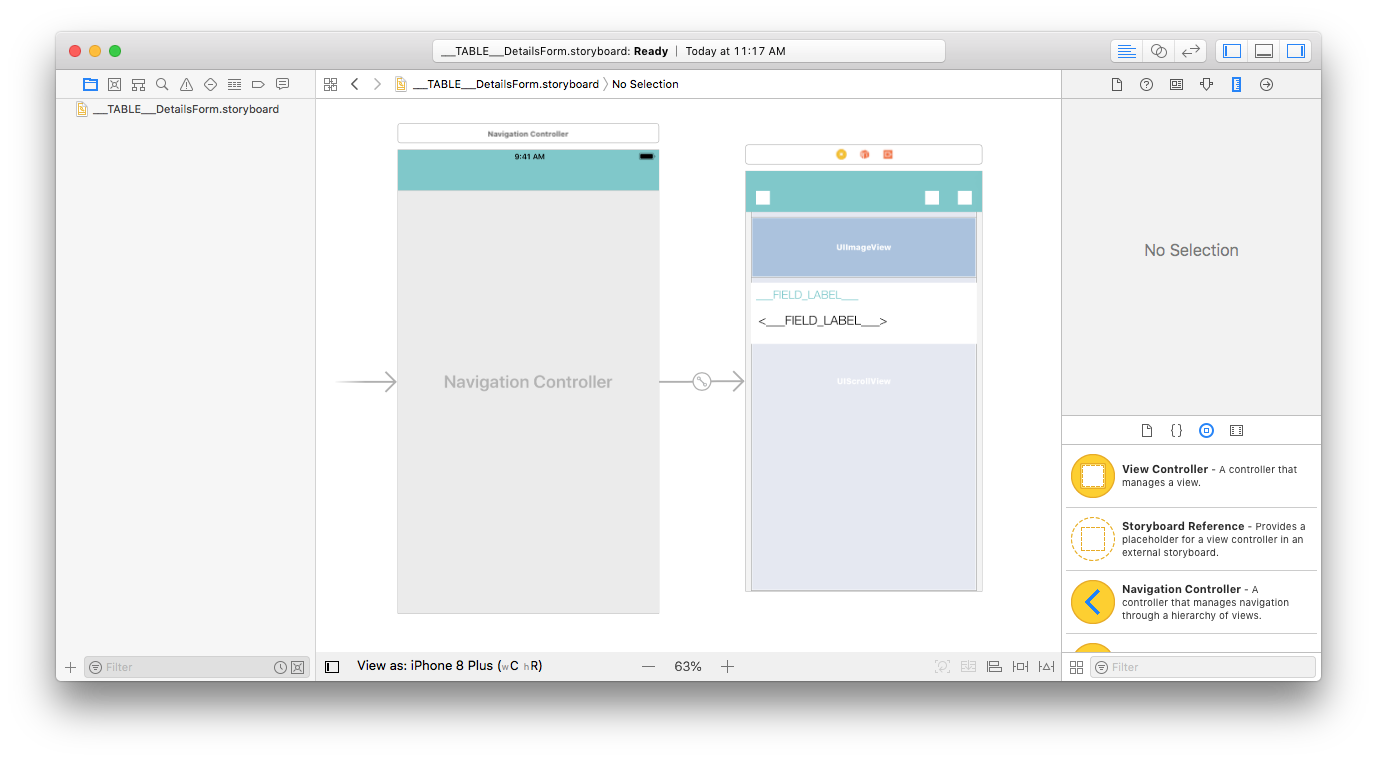
Task: Zoom in the canvas with plus
Action: pos(728,666)
